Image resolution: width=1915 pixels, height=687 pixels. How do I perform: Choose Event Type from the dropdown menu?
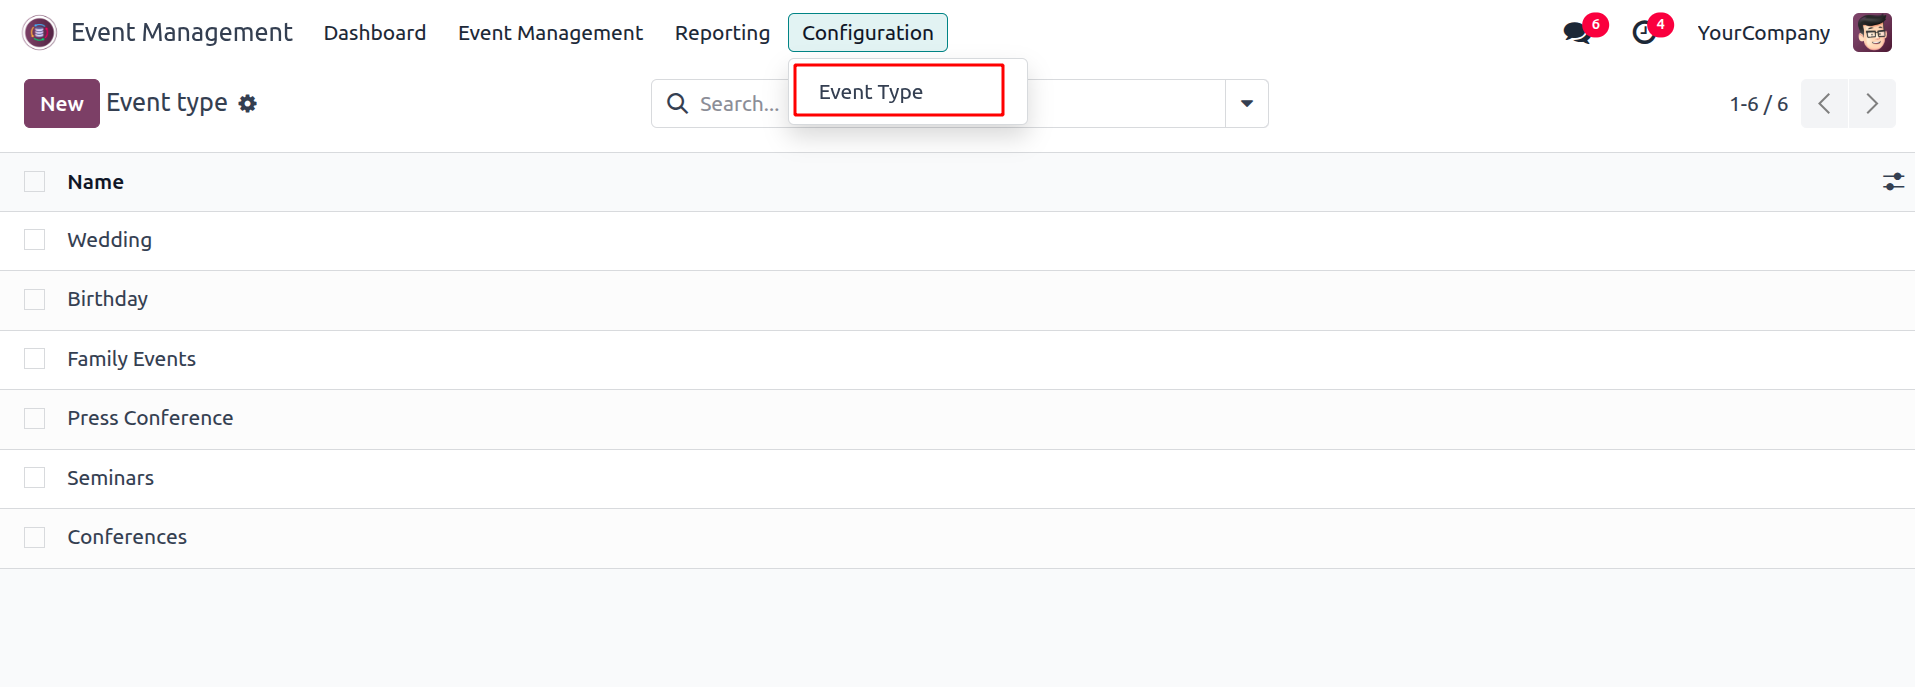click(871, 92)
